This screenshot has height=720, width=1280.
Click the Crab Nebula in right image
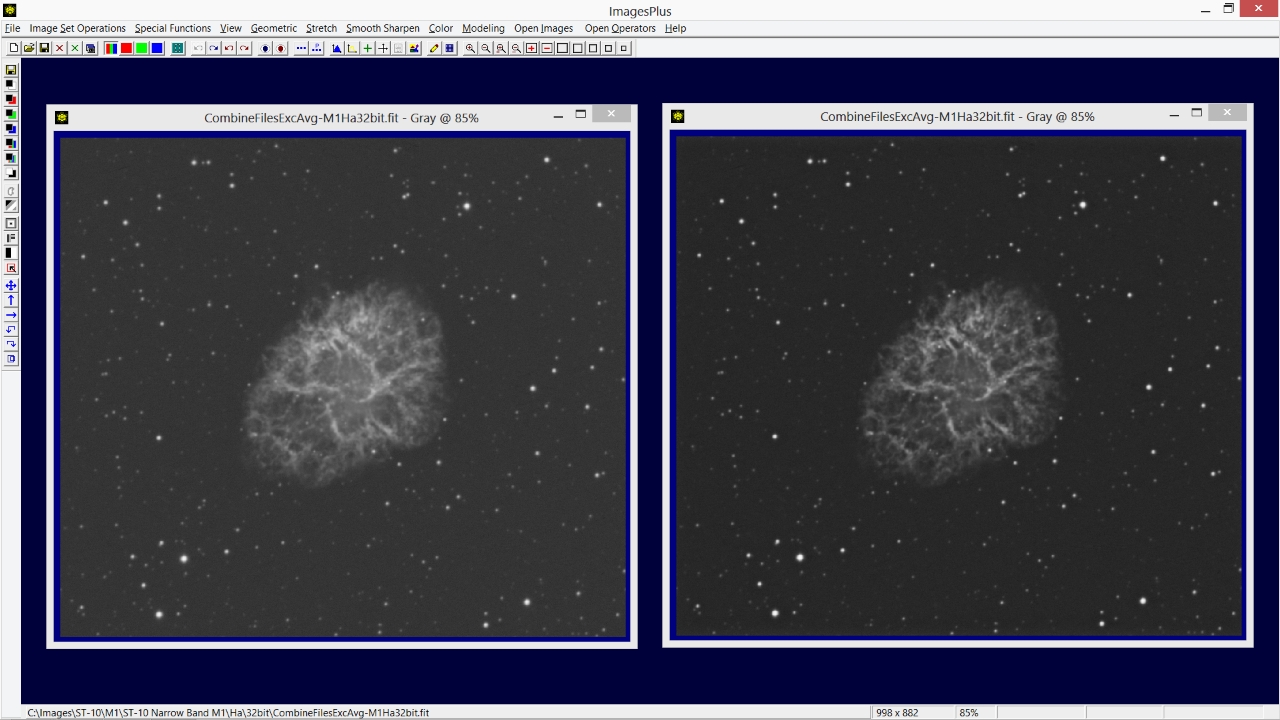pos(961,382)
